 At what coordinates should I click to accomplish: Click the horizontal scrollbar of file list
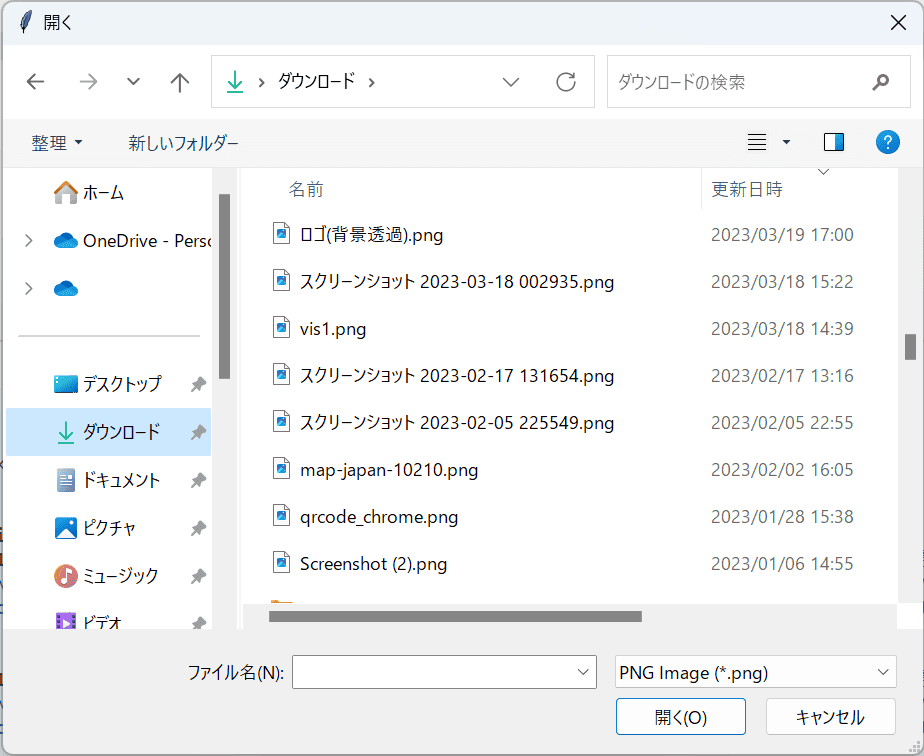pos(455,616)
